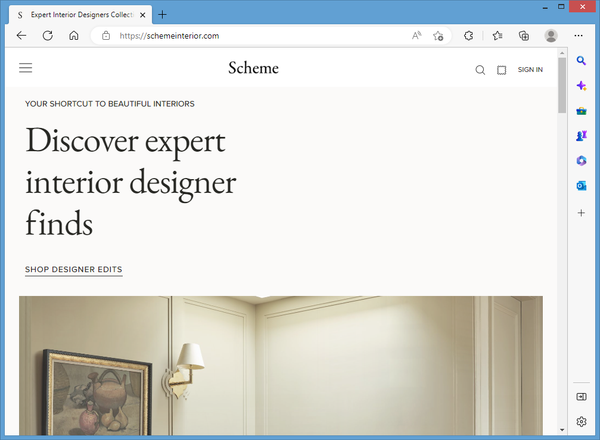
Task: Open the sidebar Games chess icon
Action: pos(581,136)
